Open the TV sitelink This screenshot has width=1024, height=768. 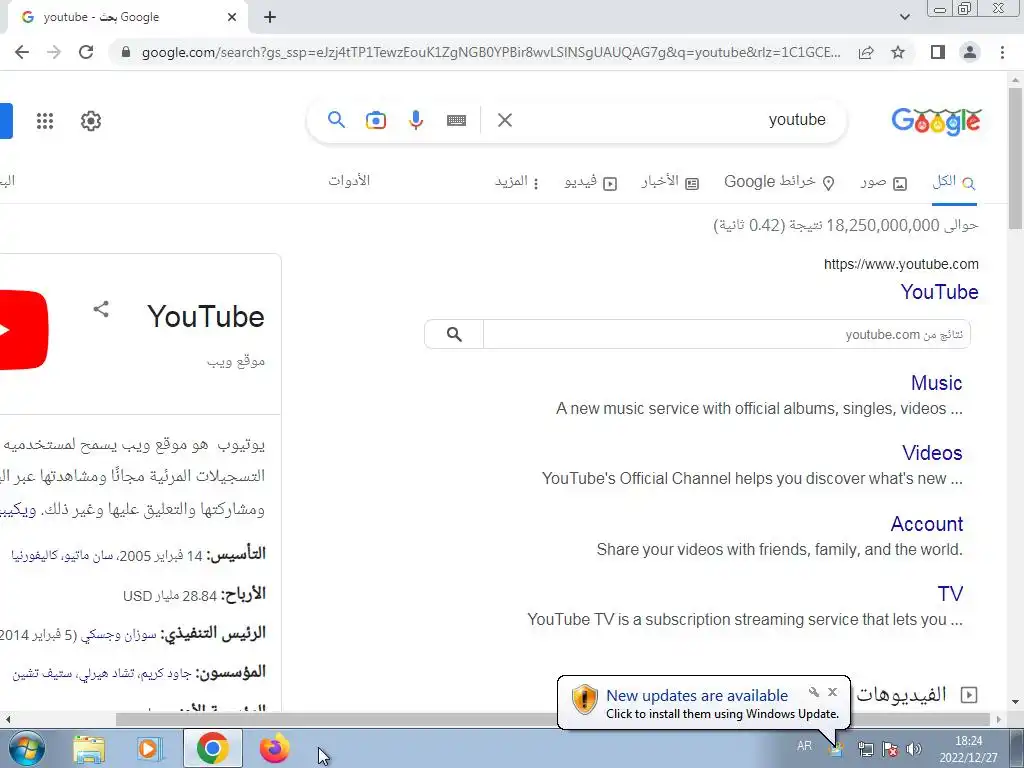(950, 594)
